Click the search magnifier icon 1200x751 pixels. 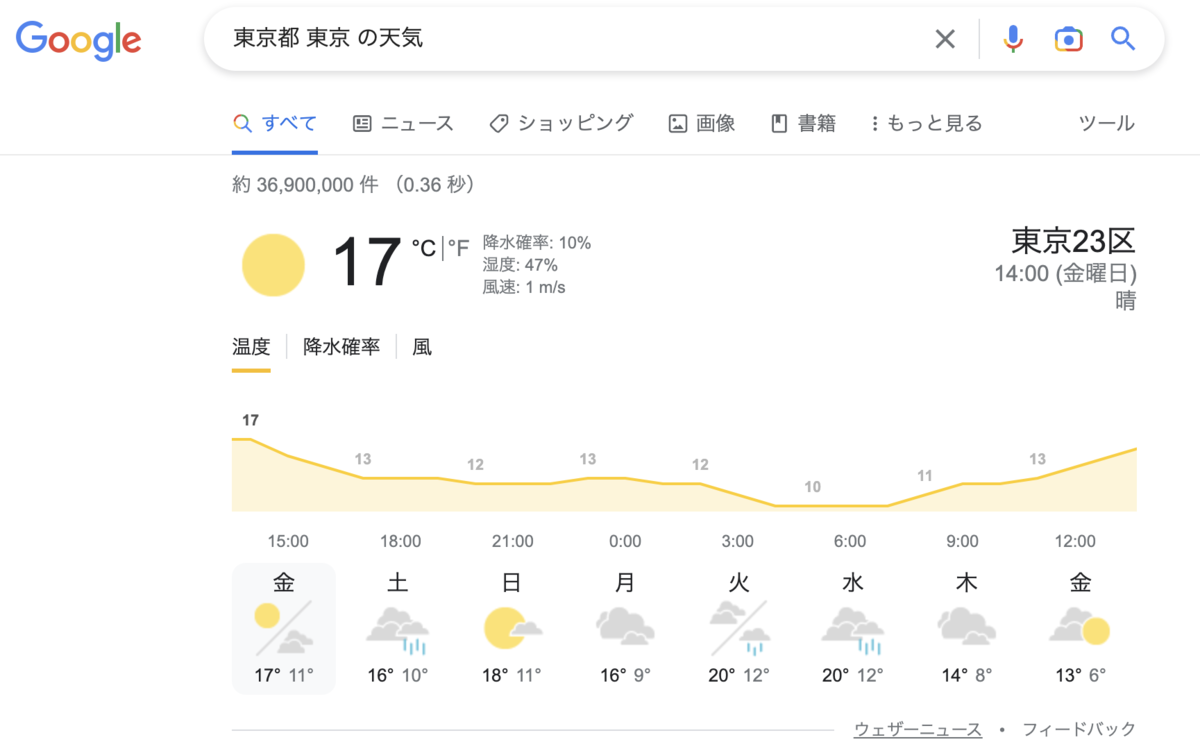click(x=1122, y=38)
